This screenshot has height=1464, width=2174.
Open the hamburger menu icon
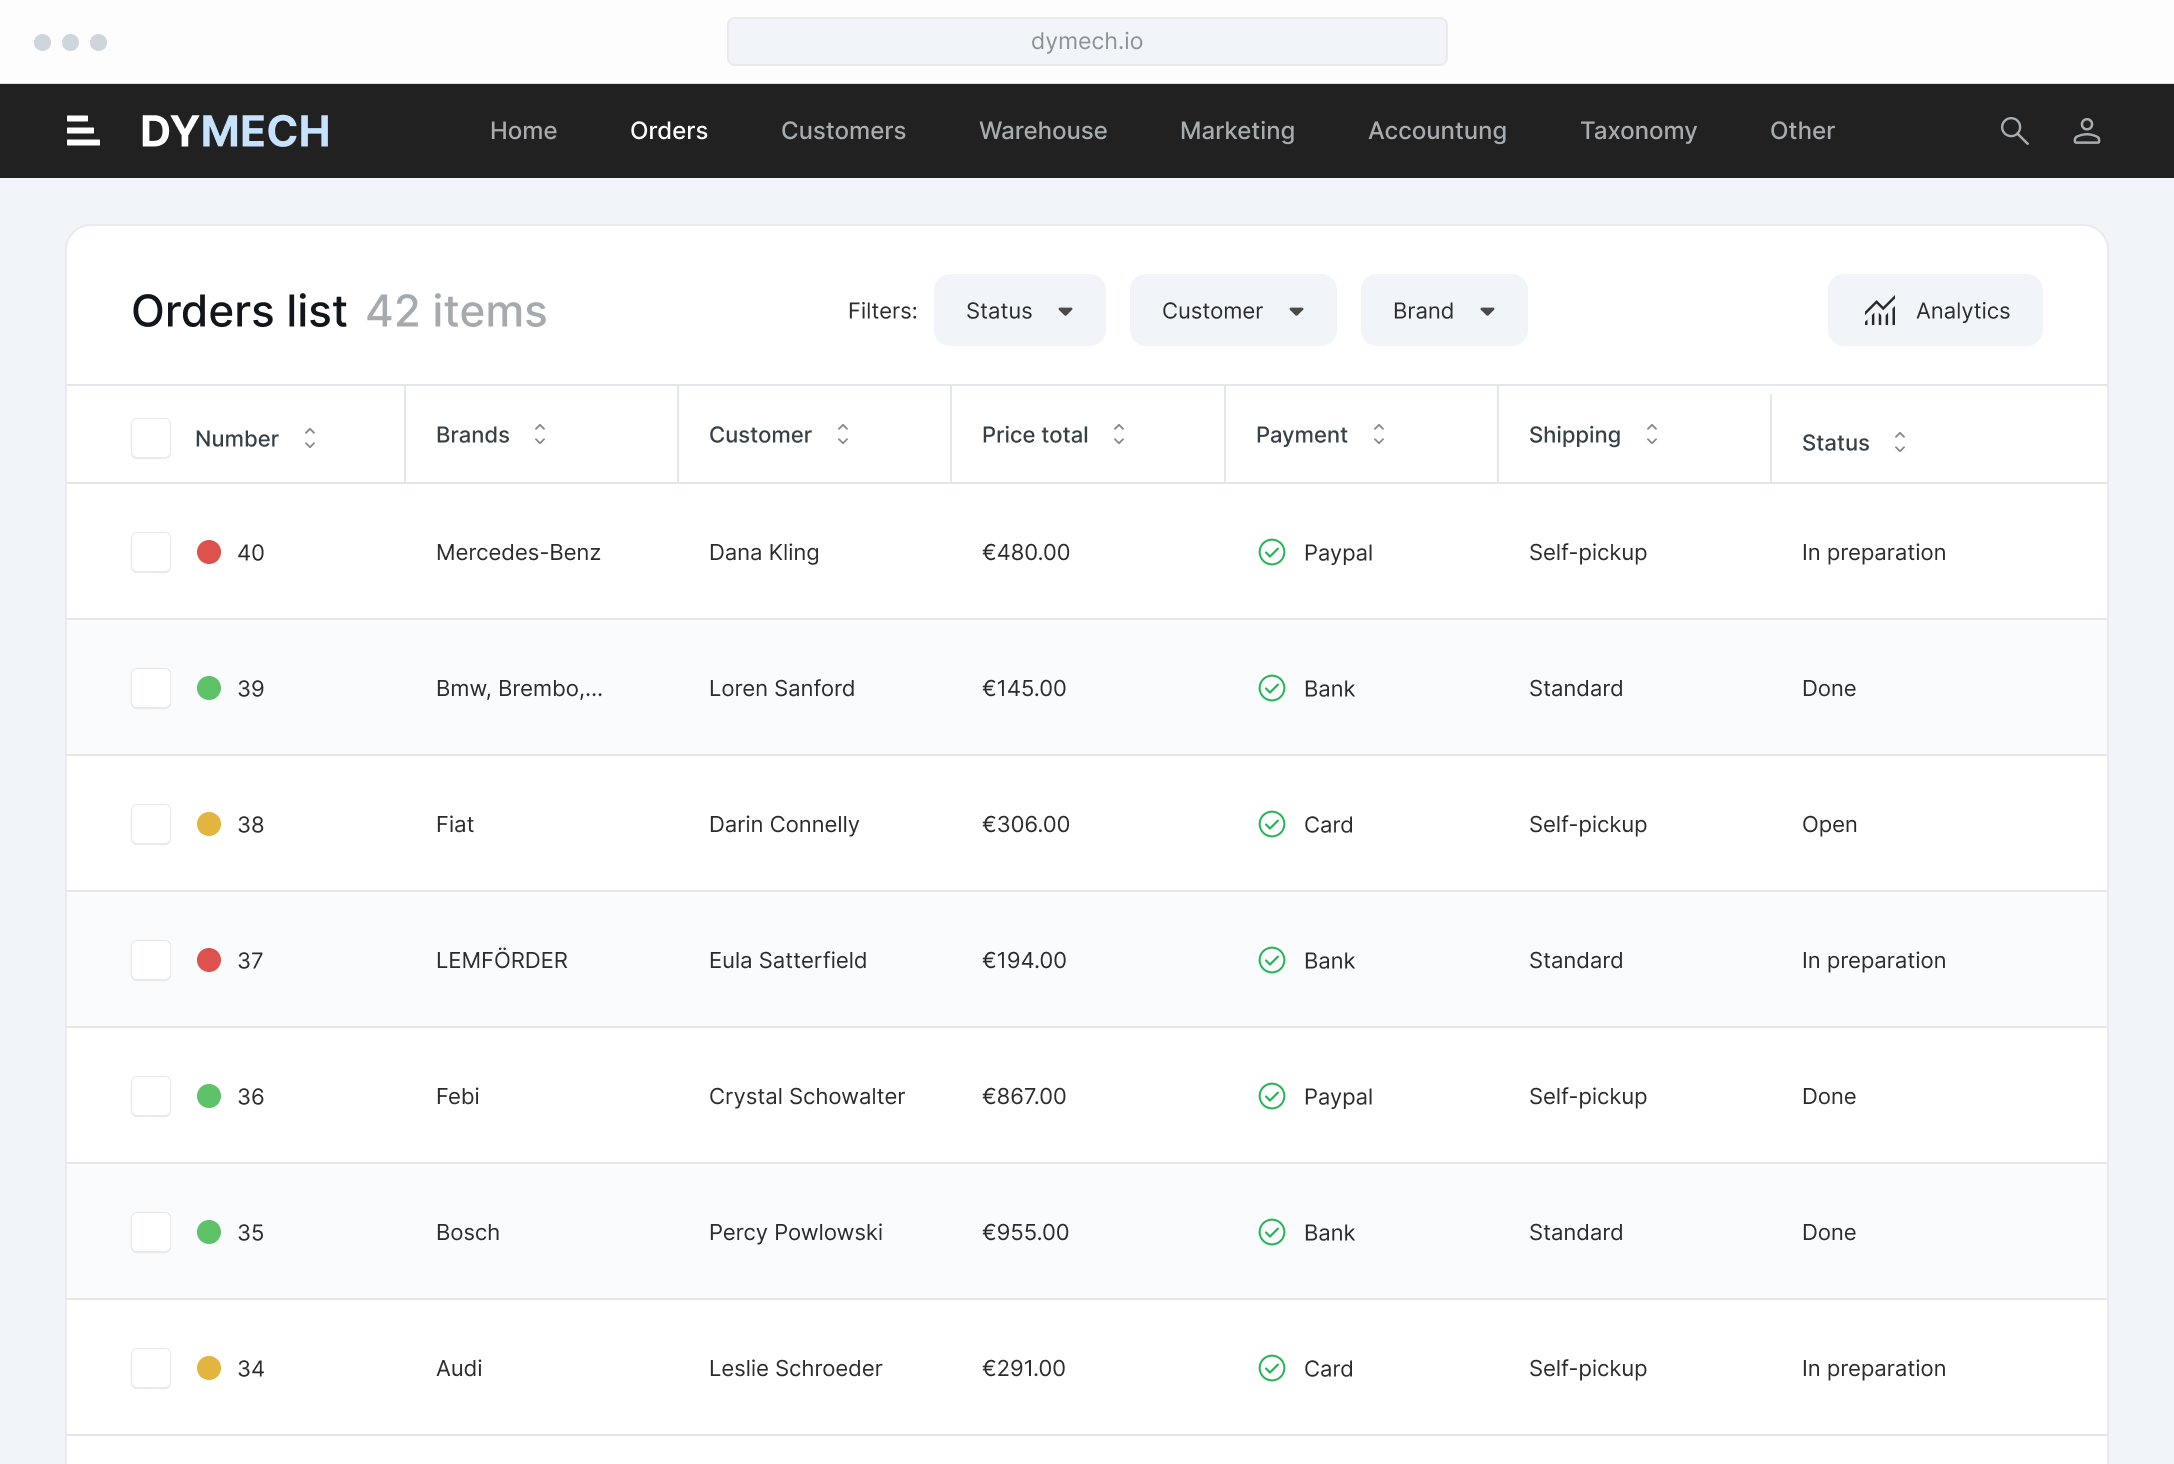coord(83,131)
